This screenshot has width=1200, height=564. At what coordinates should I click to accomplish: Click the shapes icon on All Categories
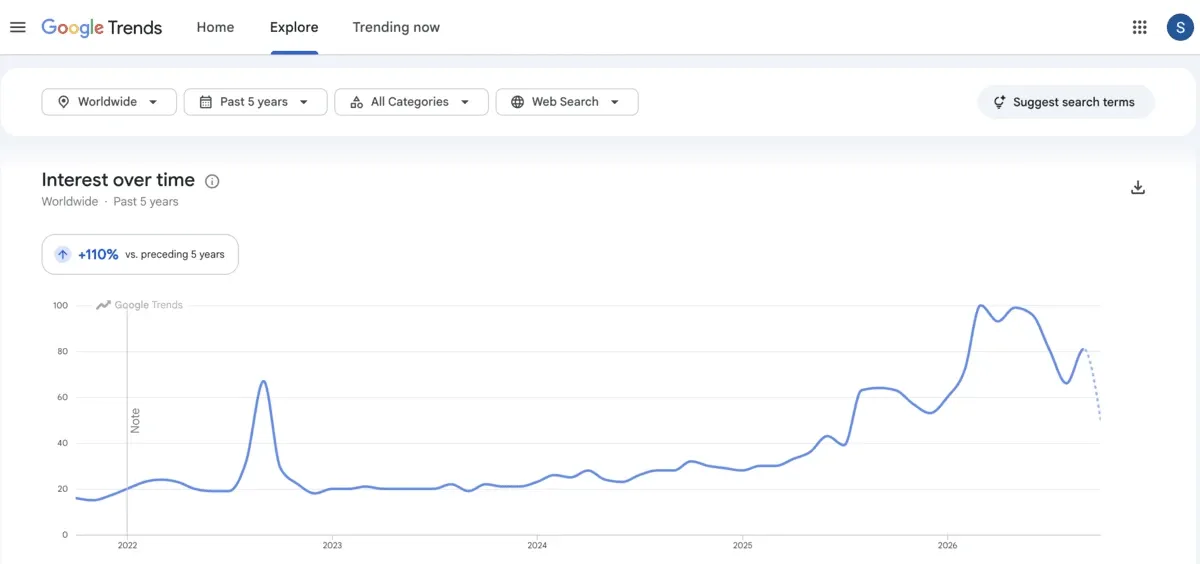pos(357,102)
